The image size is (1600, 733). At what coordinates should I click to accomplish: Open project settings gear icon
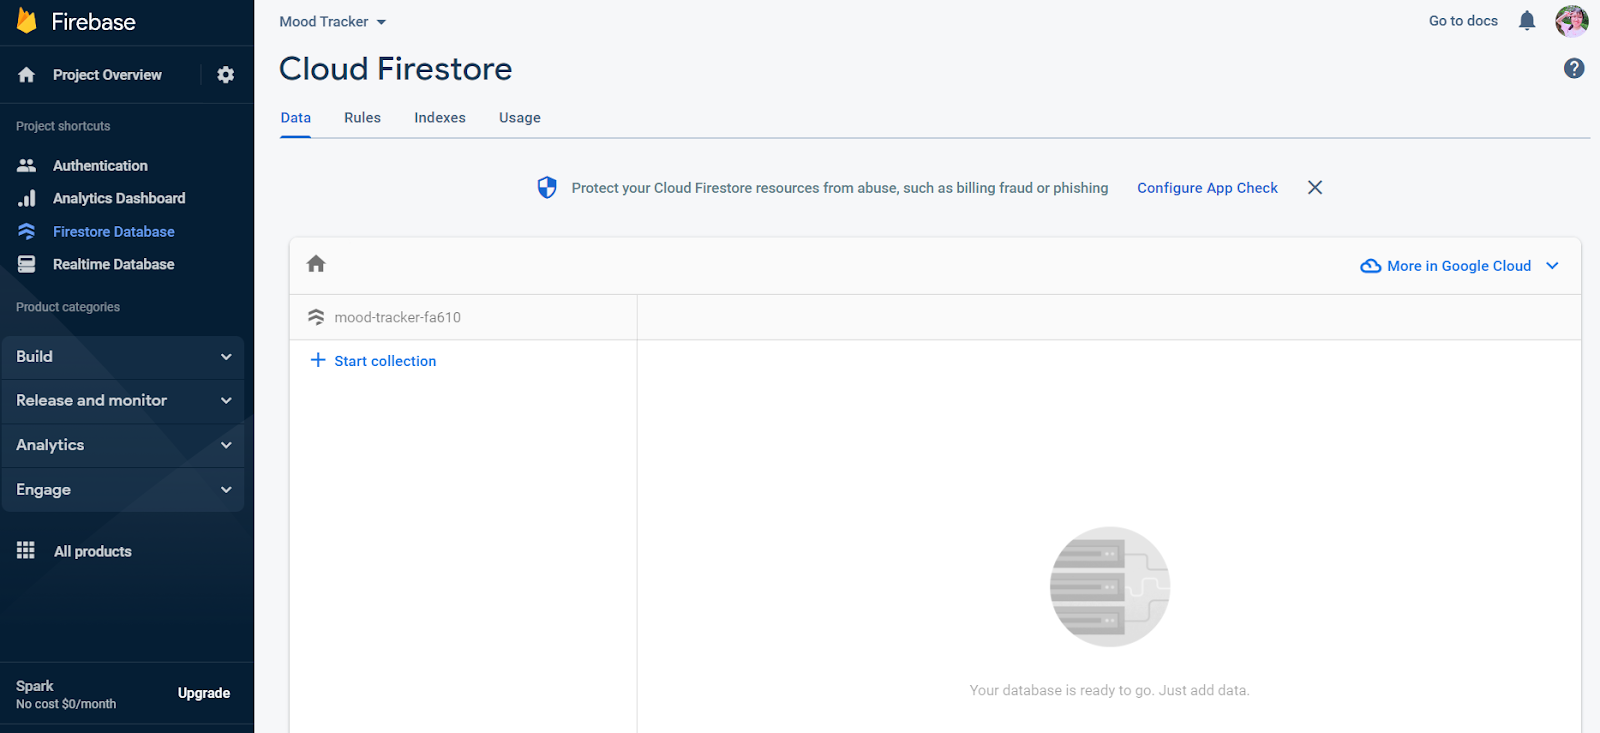pyautogui.click(x=226, y=75)
